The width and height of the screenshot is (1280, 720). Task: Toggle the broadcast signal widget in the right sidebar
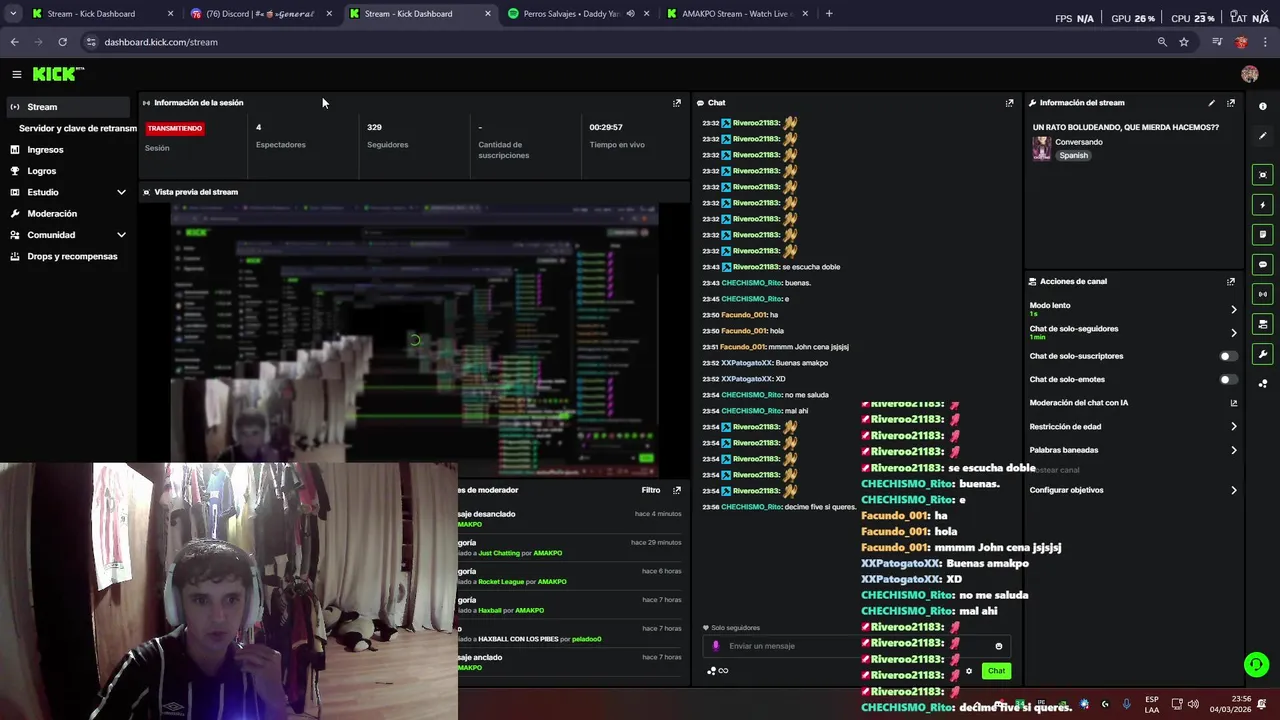pyautogui.click(x=1262, y=294)
